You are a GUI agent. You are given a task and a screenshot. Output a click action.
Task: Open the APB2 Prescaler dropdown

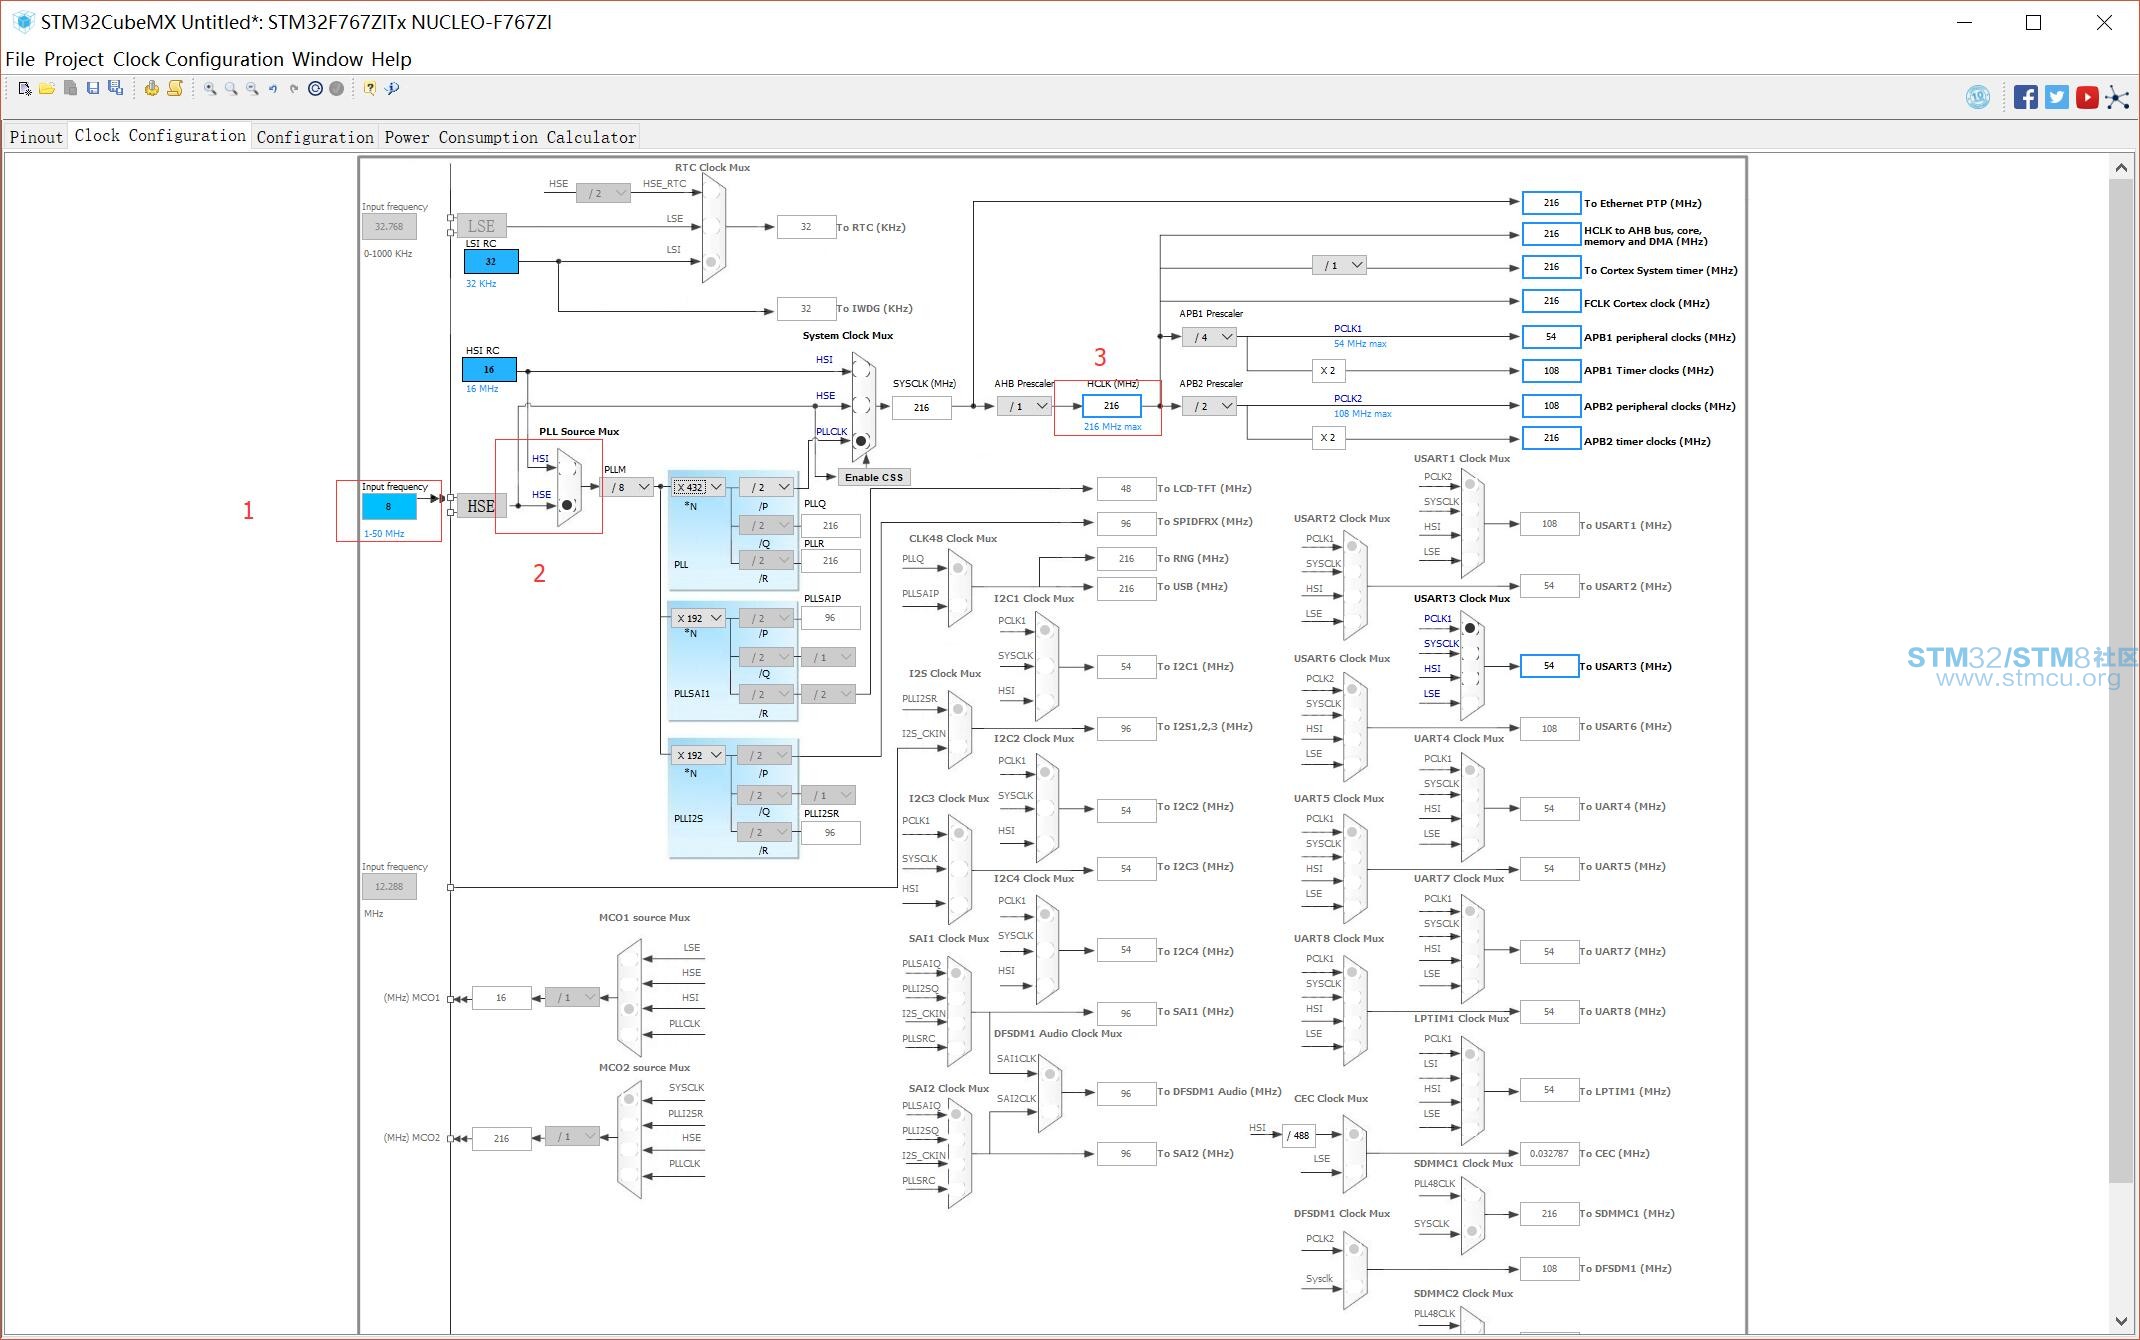coord(1209,406)
